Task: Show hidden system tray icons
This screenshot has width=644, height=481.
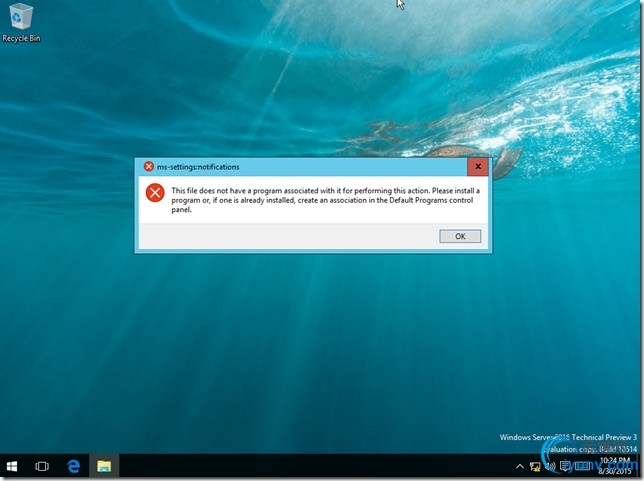Action: point(520,466)
